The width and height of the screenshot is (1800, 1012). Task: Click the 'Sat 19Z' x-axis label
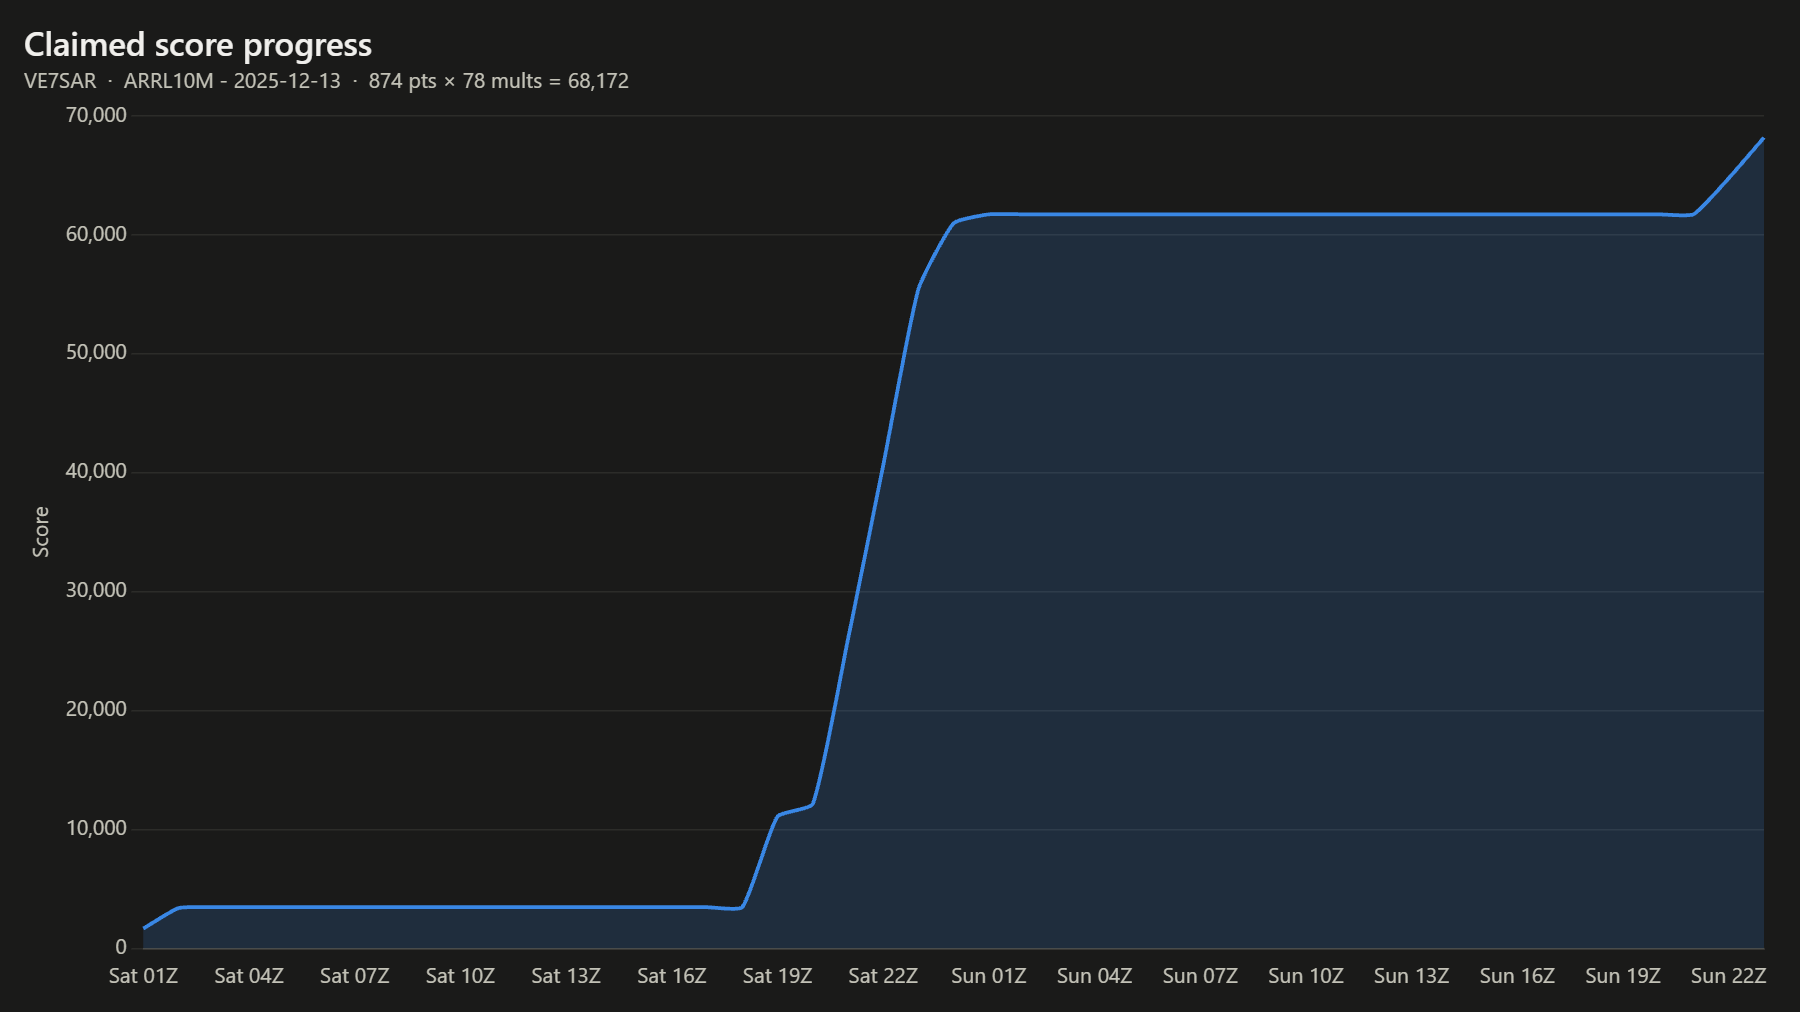777,976
